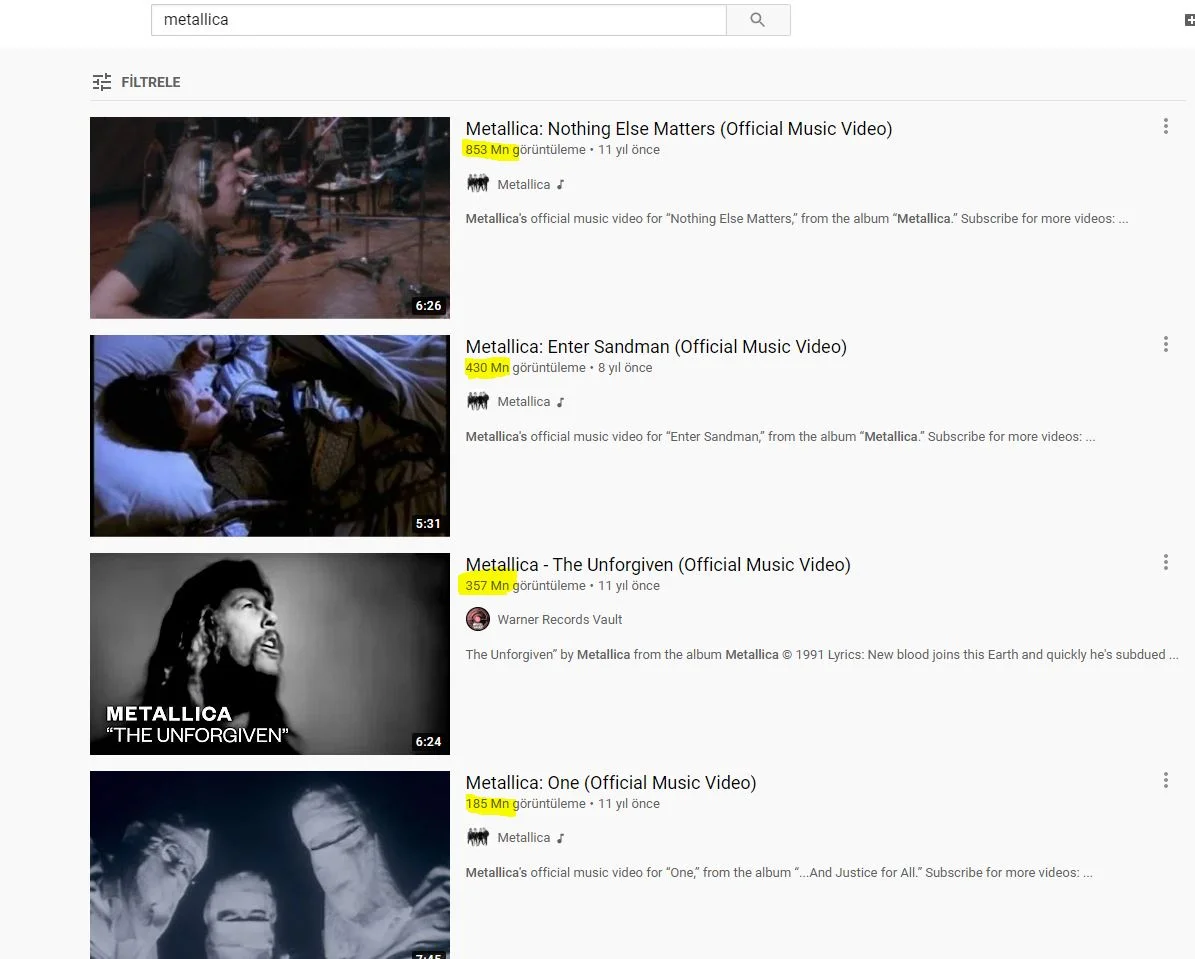Open the FİLTRELE filter options
This screenshot has height=959, width=1195.
pos(136,82)
